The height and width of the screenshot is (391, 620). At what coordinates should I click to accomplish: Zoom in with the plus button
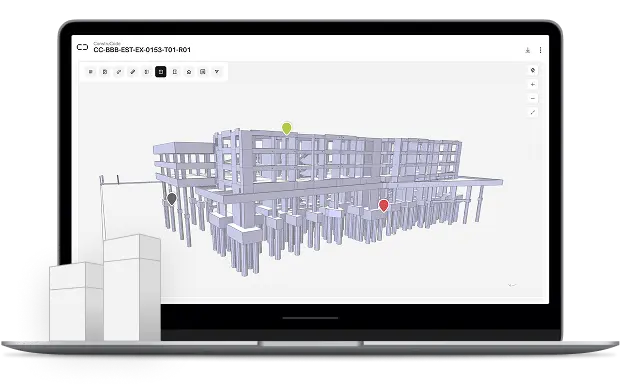[x=533, y=84]
